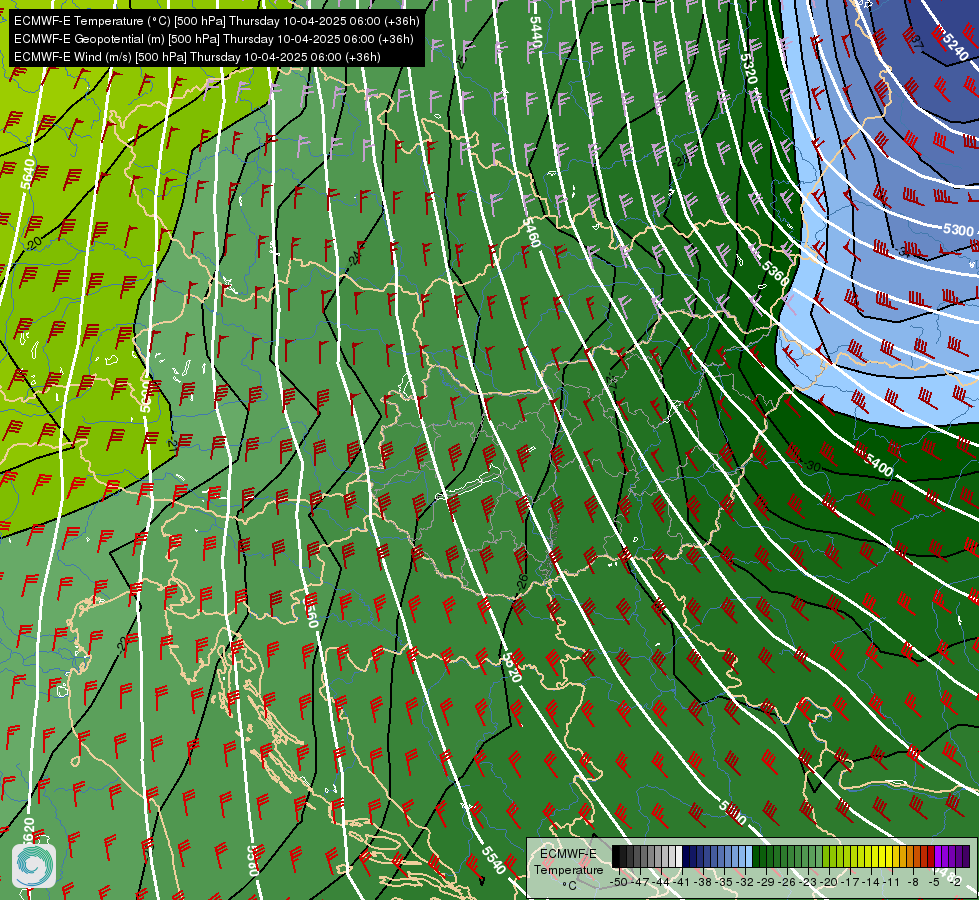Click the -8 legend value
The height and width of the screenshot is (900, 979).
pos(913,882)
